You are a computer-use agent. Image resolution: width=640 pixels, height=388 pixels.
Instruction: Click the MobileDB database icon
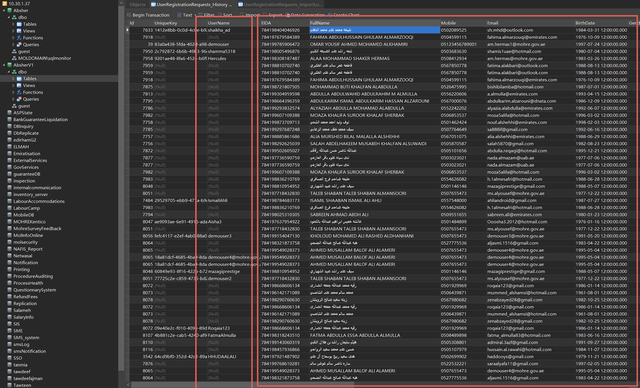point(9,215)
